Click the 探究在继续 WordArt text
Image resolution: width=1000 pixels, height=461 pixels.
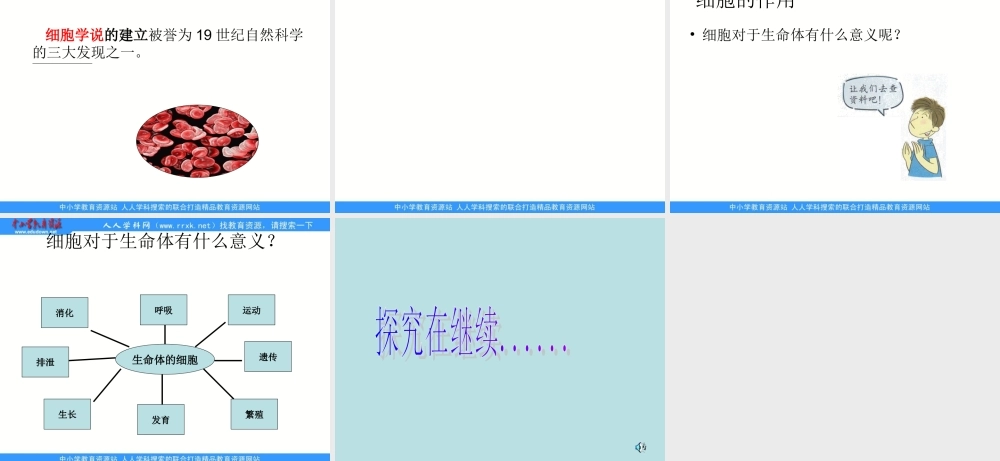[471, 333]
